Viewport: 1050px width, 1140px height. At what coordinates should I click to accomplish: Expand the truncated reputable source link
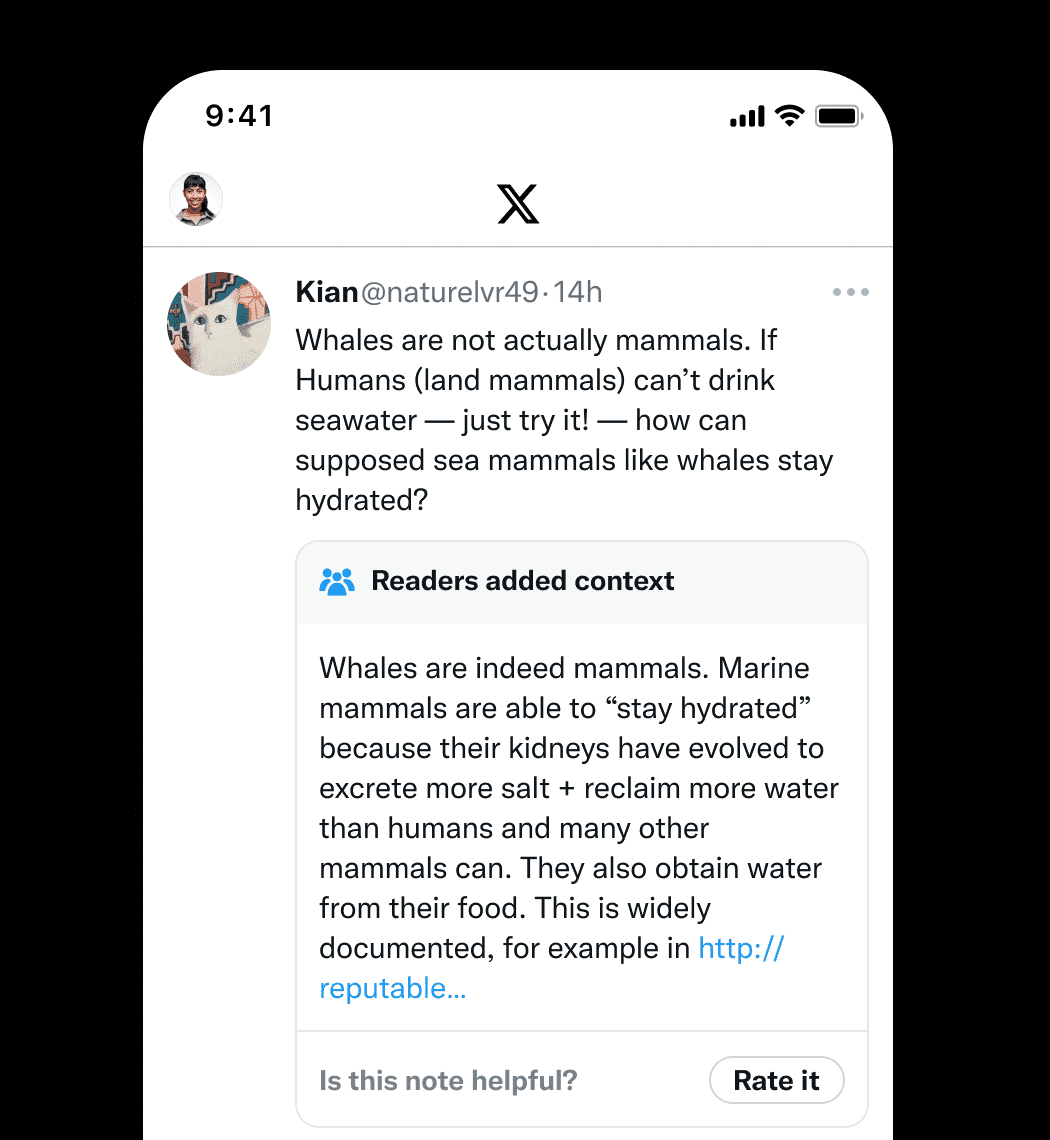coord(392,988)
